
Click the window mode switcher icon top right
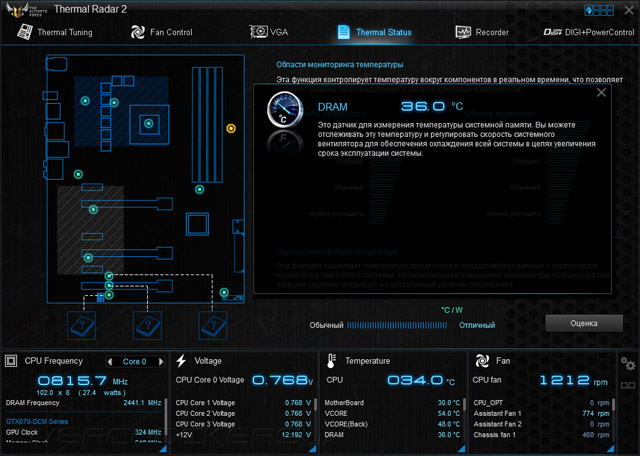(599, 10)
